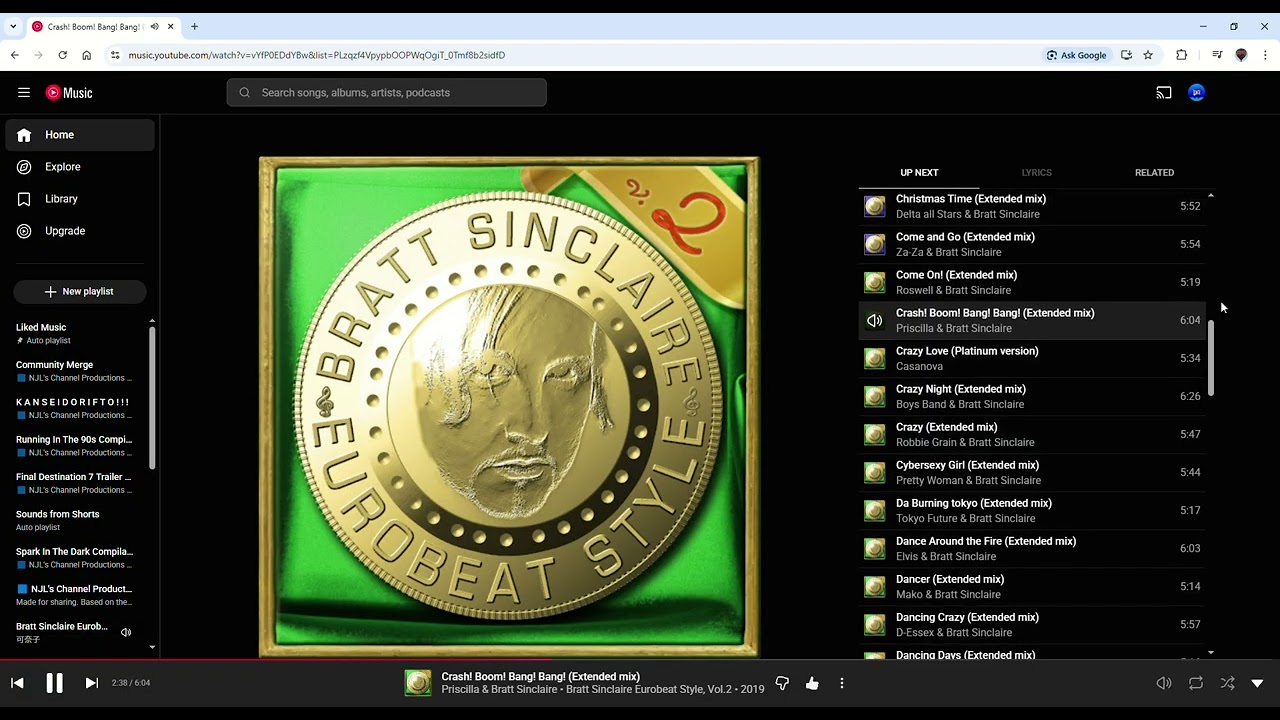The image size is (1280, 720).
Task: Skip to previous track
Action: 17,683
